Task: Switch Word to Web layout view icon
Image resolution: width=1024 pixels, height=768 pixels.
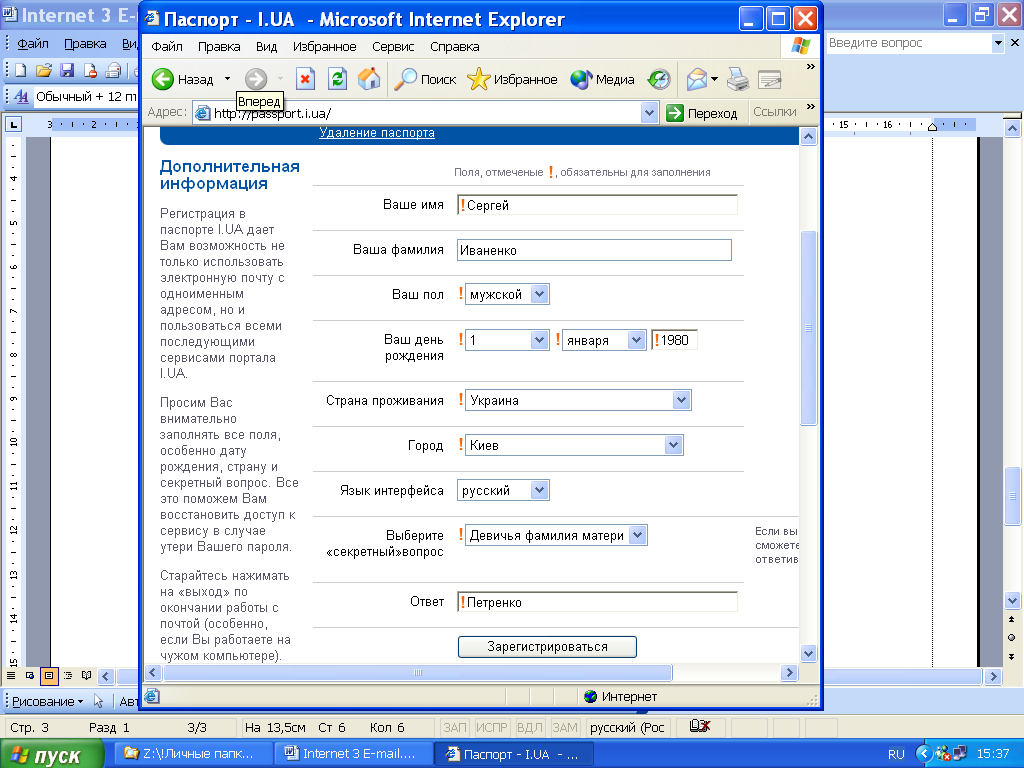Action: click(x=30, y=675)
